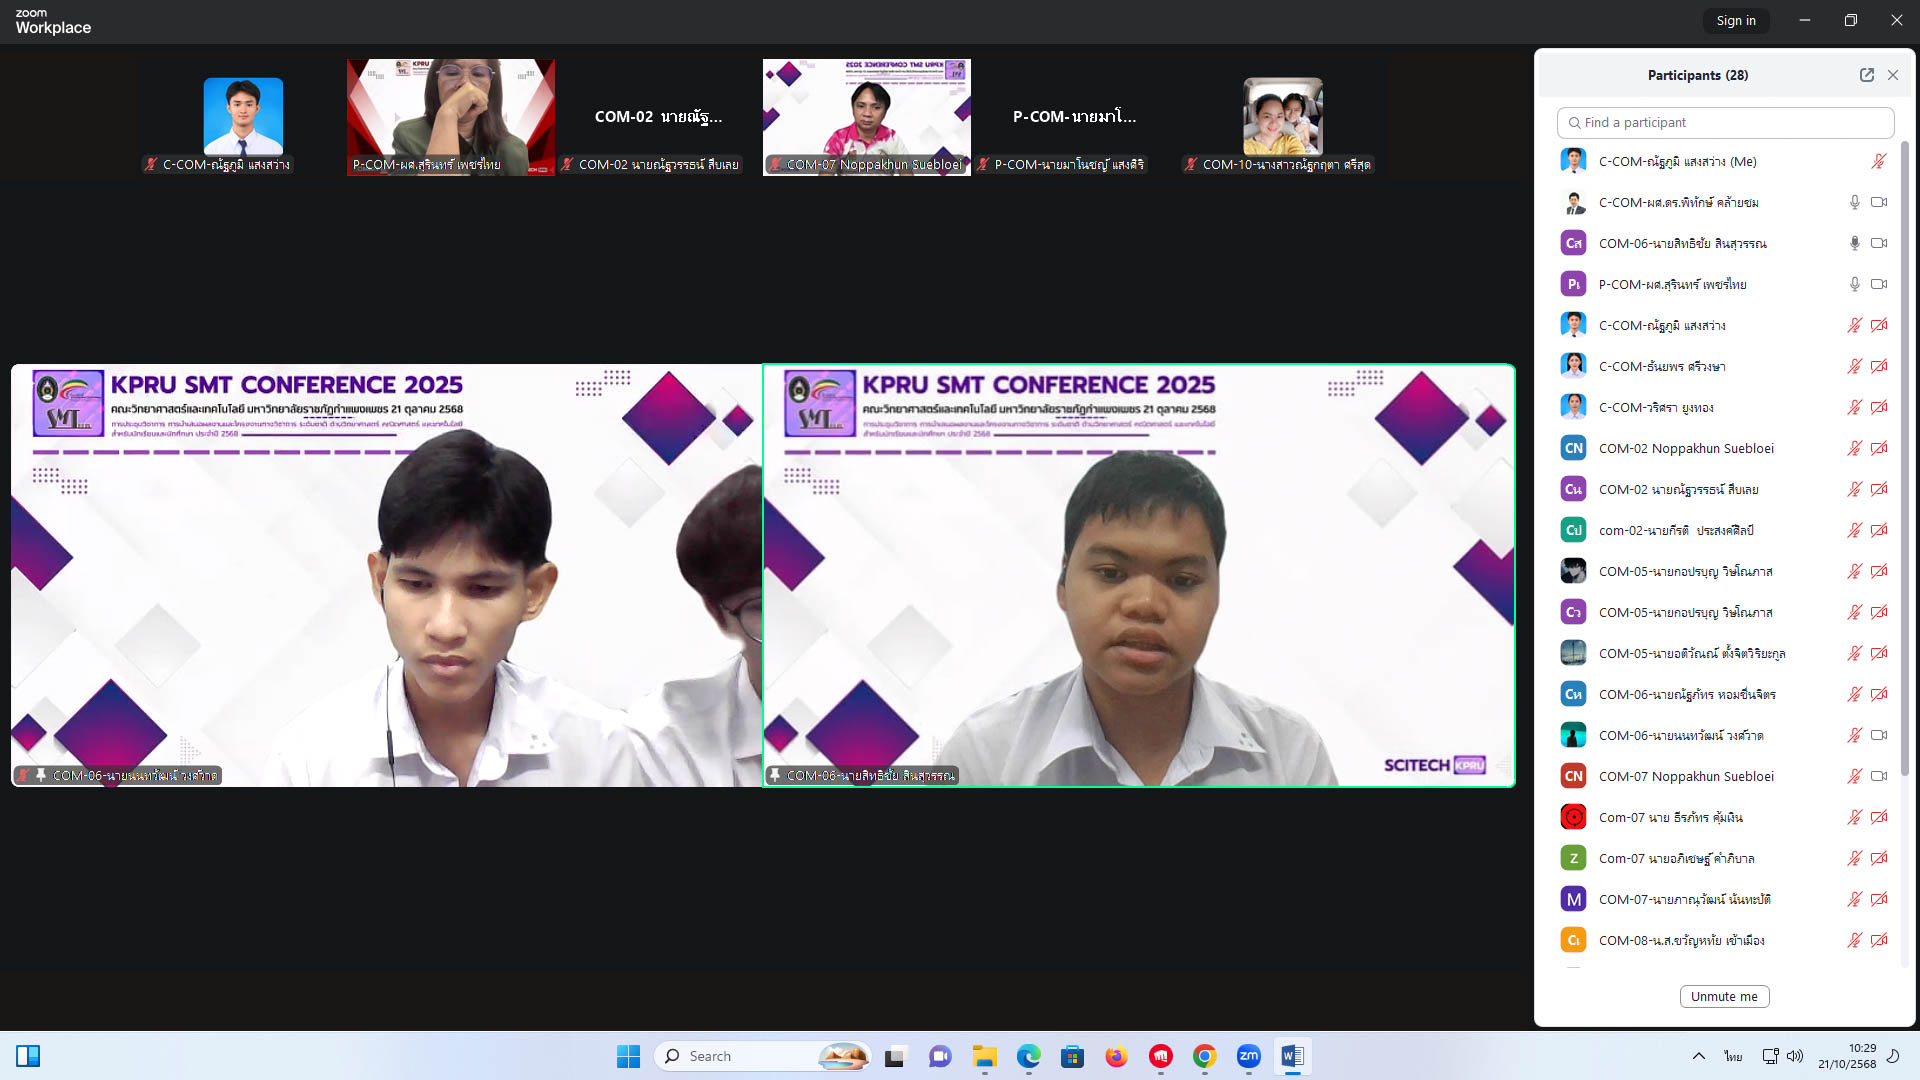The height and width of the screenshot is (1080, 1920).
Task: Click the camera icon for P-COM-ผศ.สุรินทร์ เพชรไทย
Action: point(1879,284)
